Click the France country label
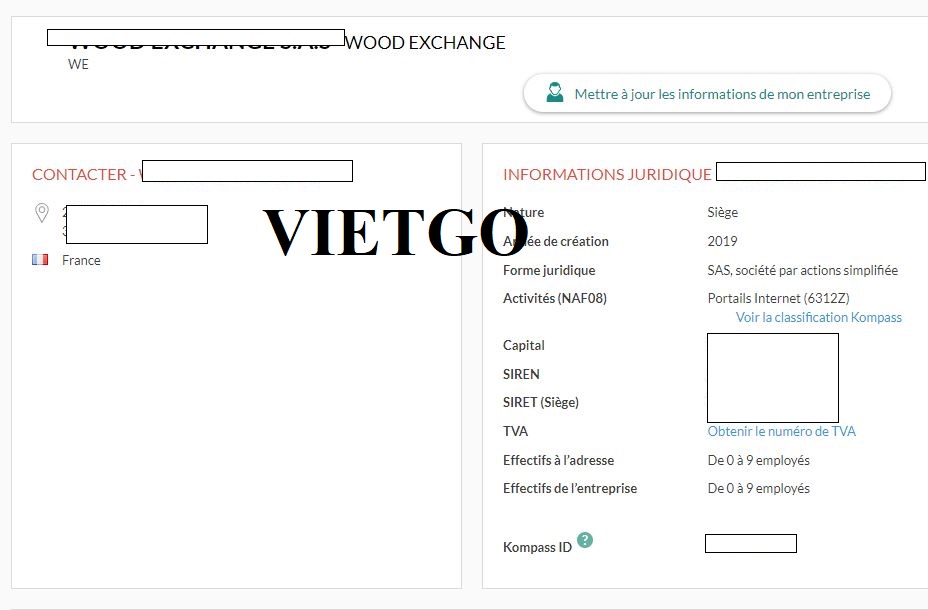 (81, 260)
